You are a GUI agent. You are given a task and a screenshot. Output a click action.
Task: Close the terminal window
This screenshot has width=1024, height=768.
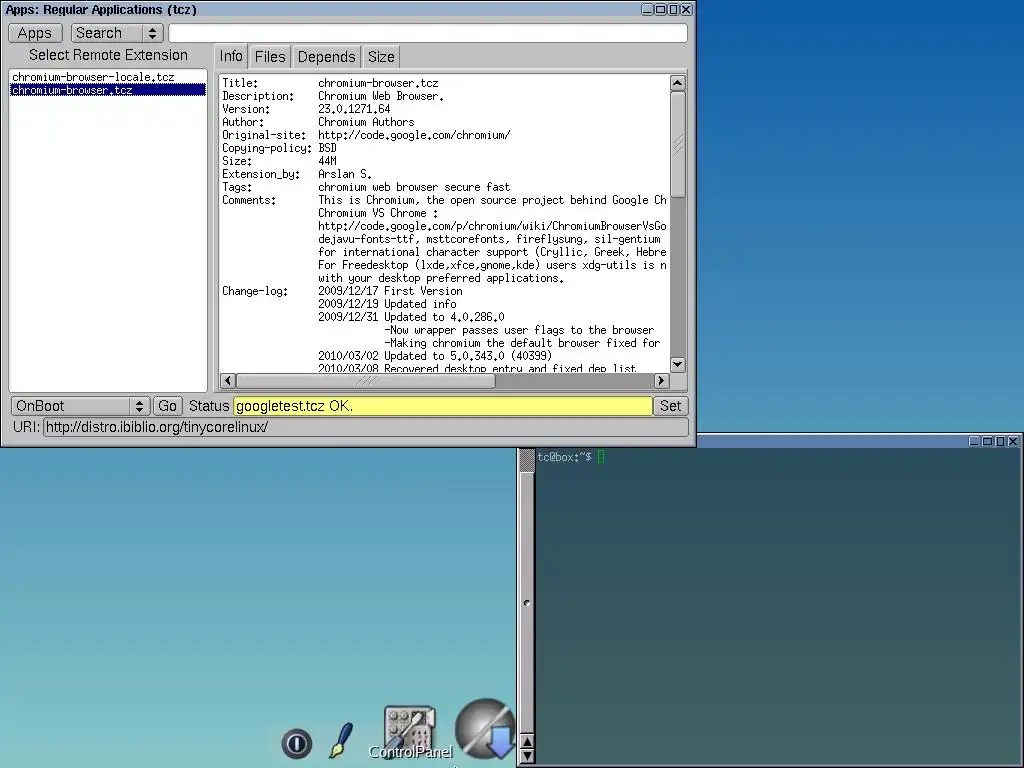[x=1013, y=441]
